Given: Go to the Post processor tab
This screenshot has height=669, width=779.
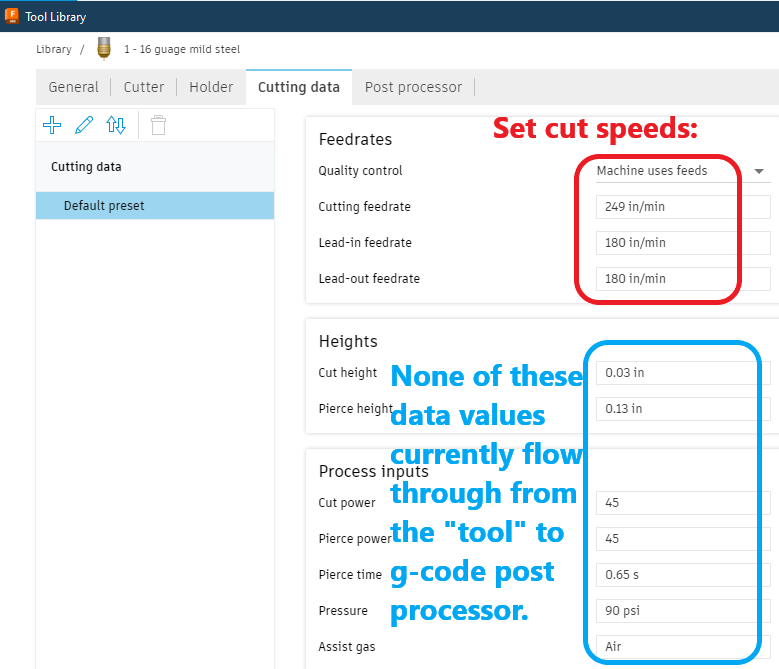Looking at the screenshot, I should [x=413, y=87].
